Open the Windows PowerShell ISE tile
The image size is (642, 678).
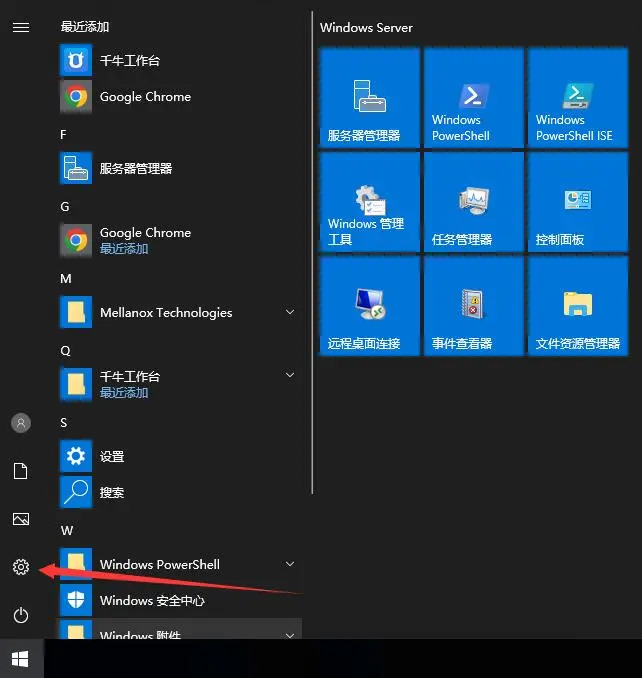(x=576, y=98)
